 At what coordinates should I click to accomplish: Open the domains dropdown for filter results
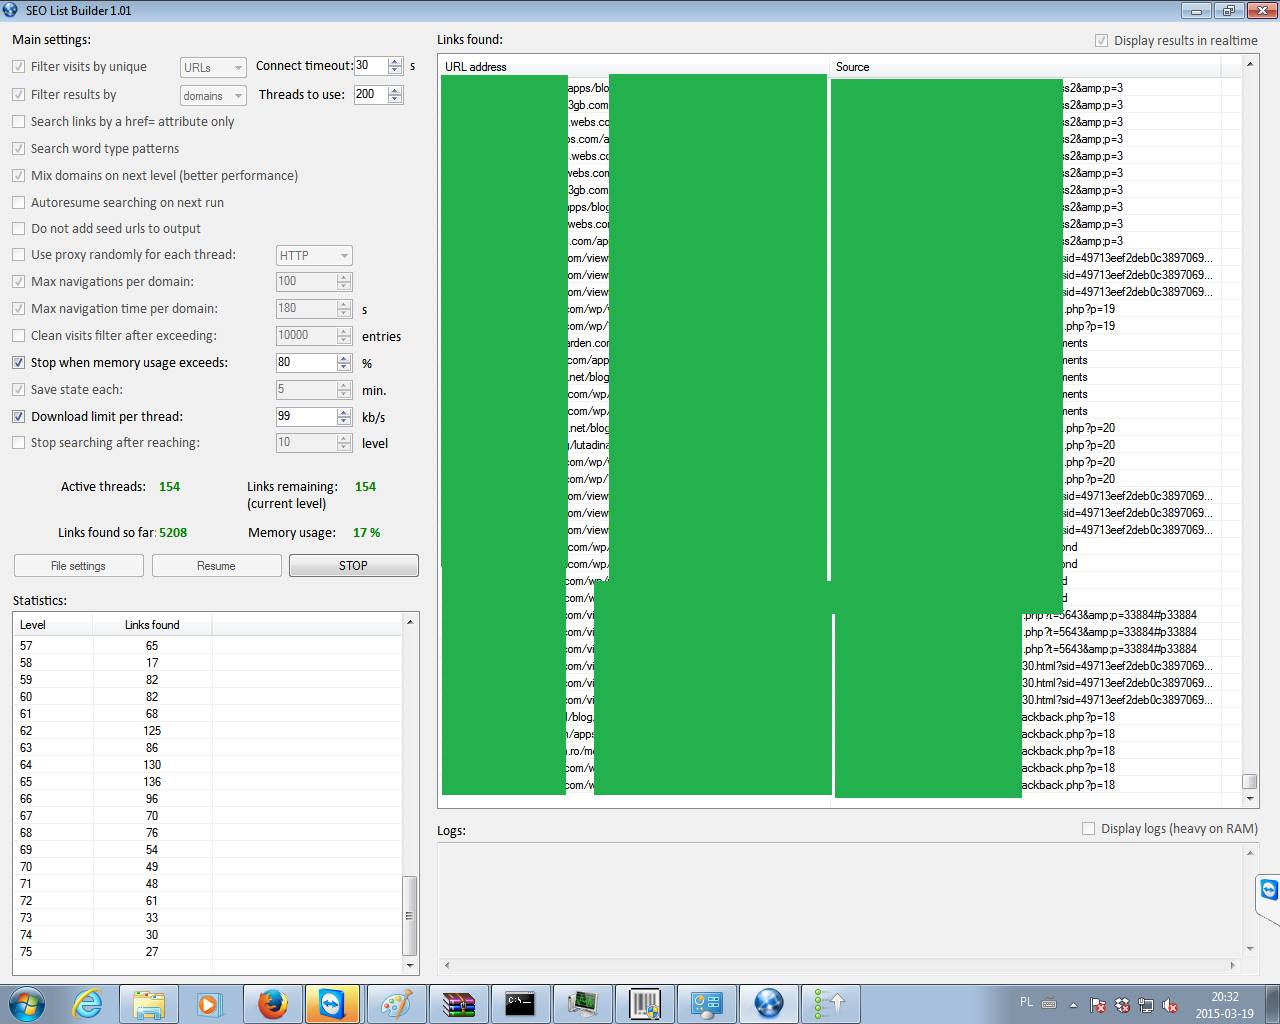pyautogui.click(x=213, y=95)
